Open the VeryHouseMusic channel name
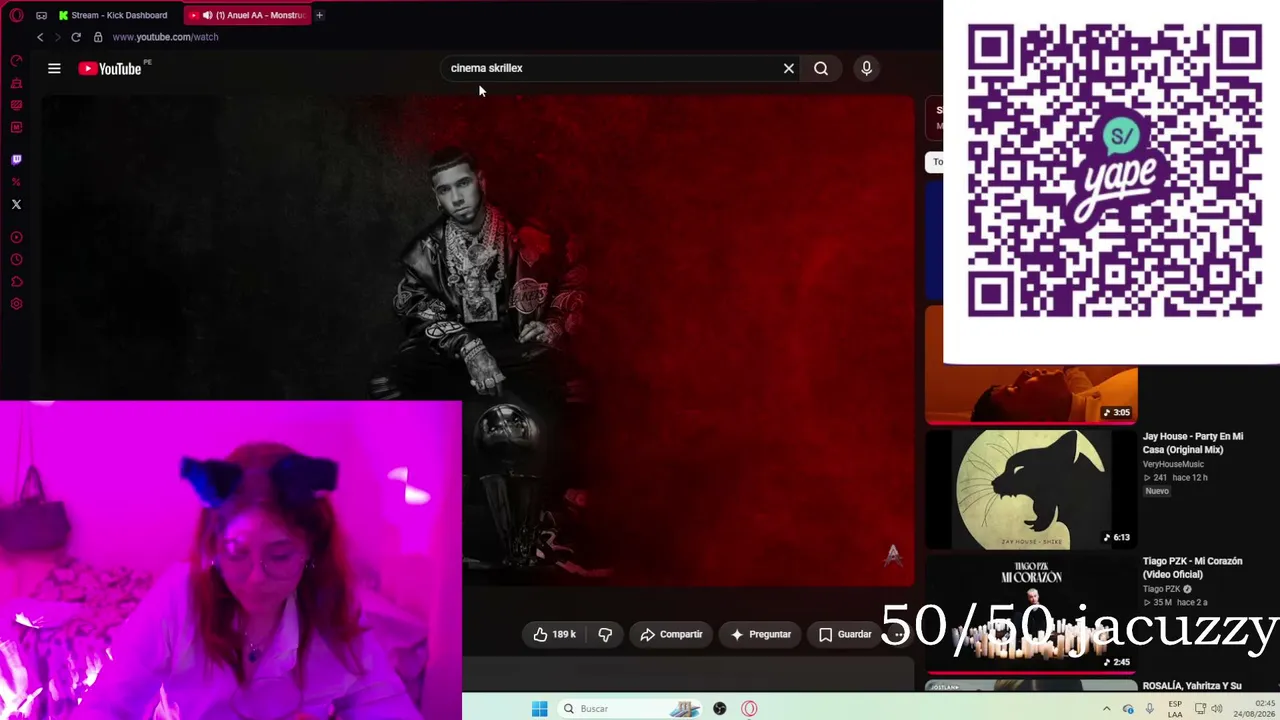Image resolution: width=1280 pixels, height=720 pixels. (1173, 464)
